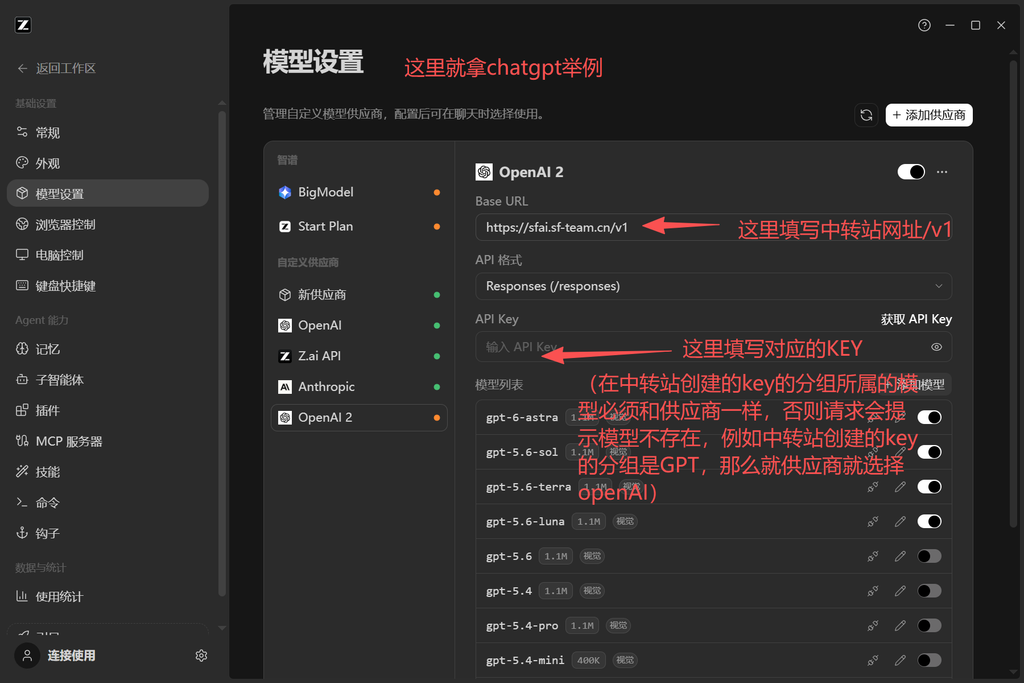Click the test connection icon for gpt-5.6

(872, 556)
